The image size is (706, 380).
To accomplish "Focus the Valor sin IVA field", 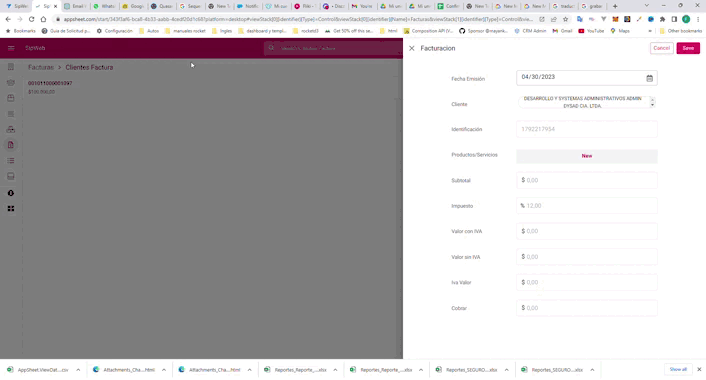I will pyautogui.click(x=587, y=257).
